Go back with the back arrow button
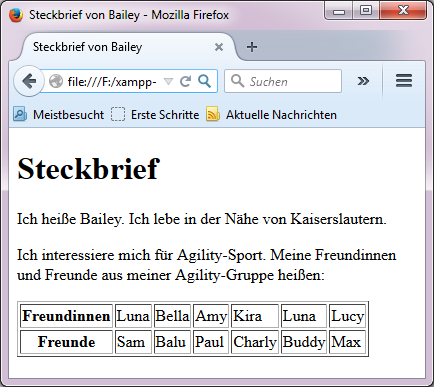The height and width of the screenshot is (387, 434). 29,81
